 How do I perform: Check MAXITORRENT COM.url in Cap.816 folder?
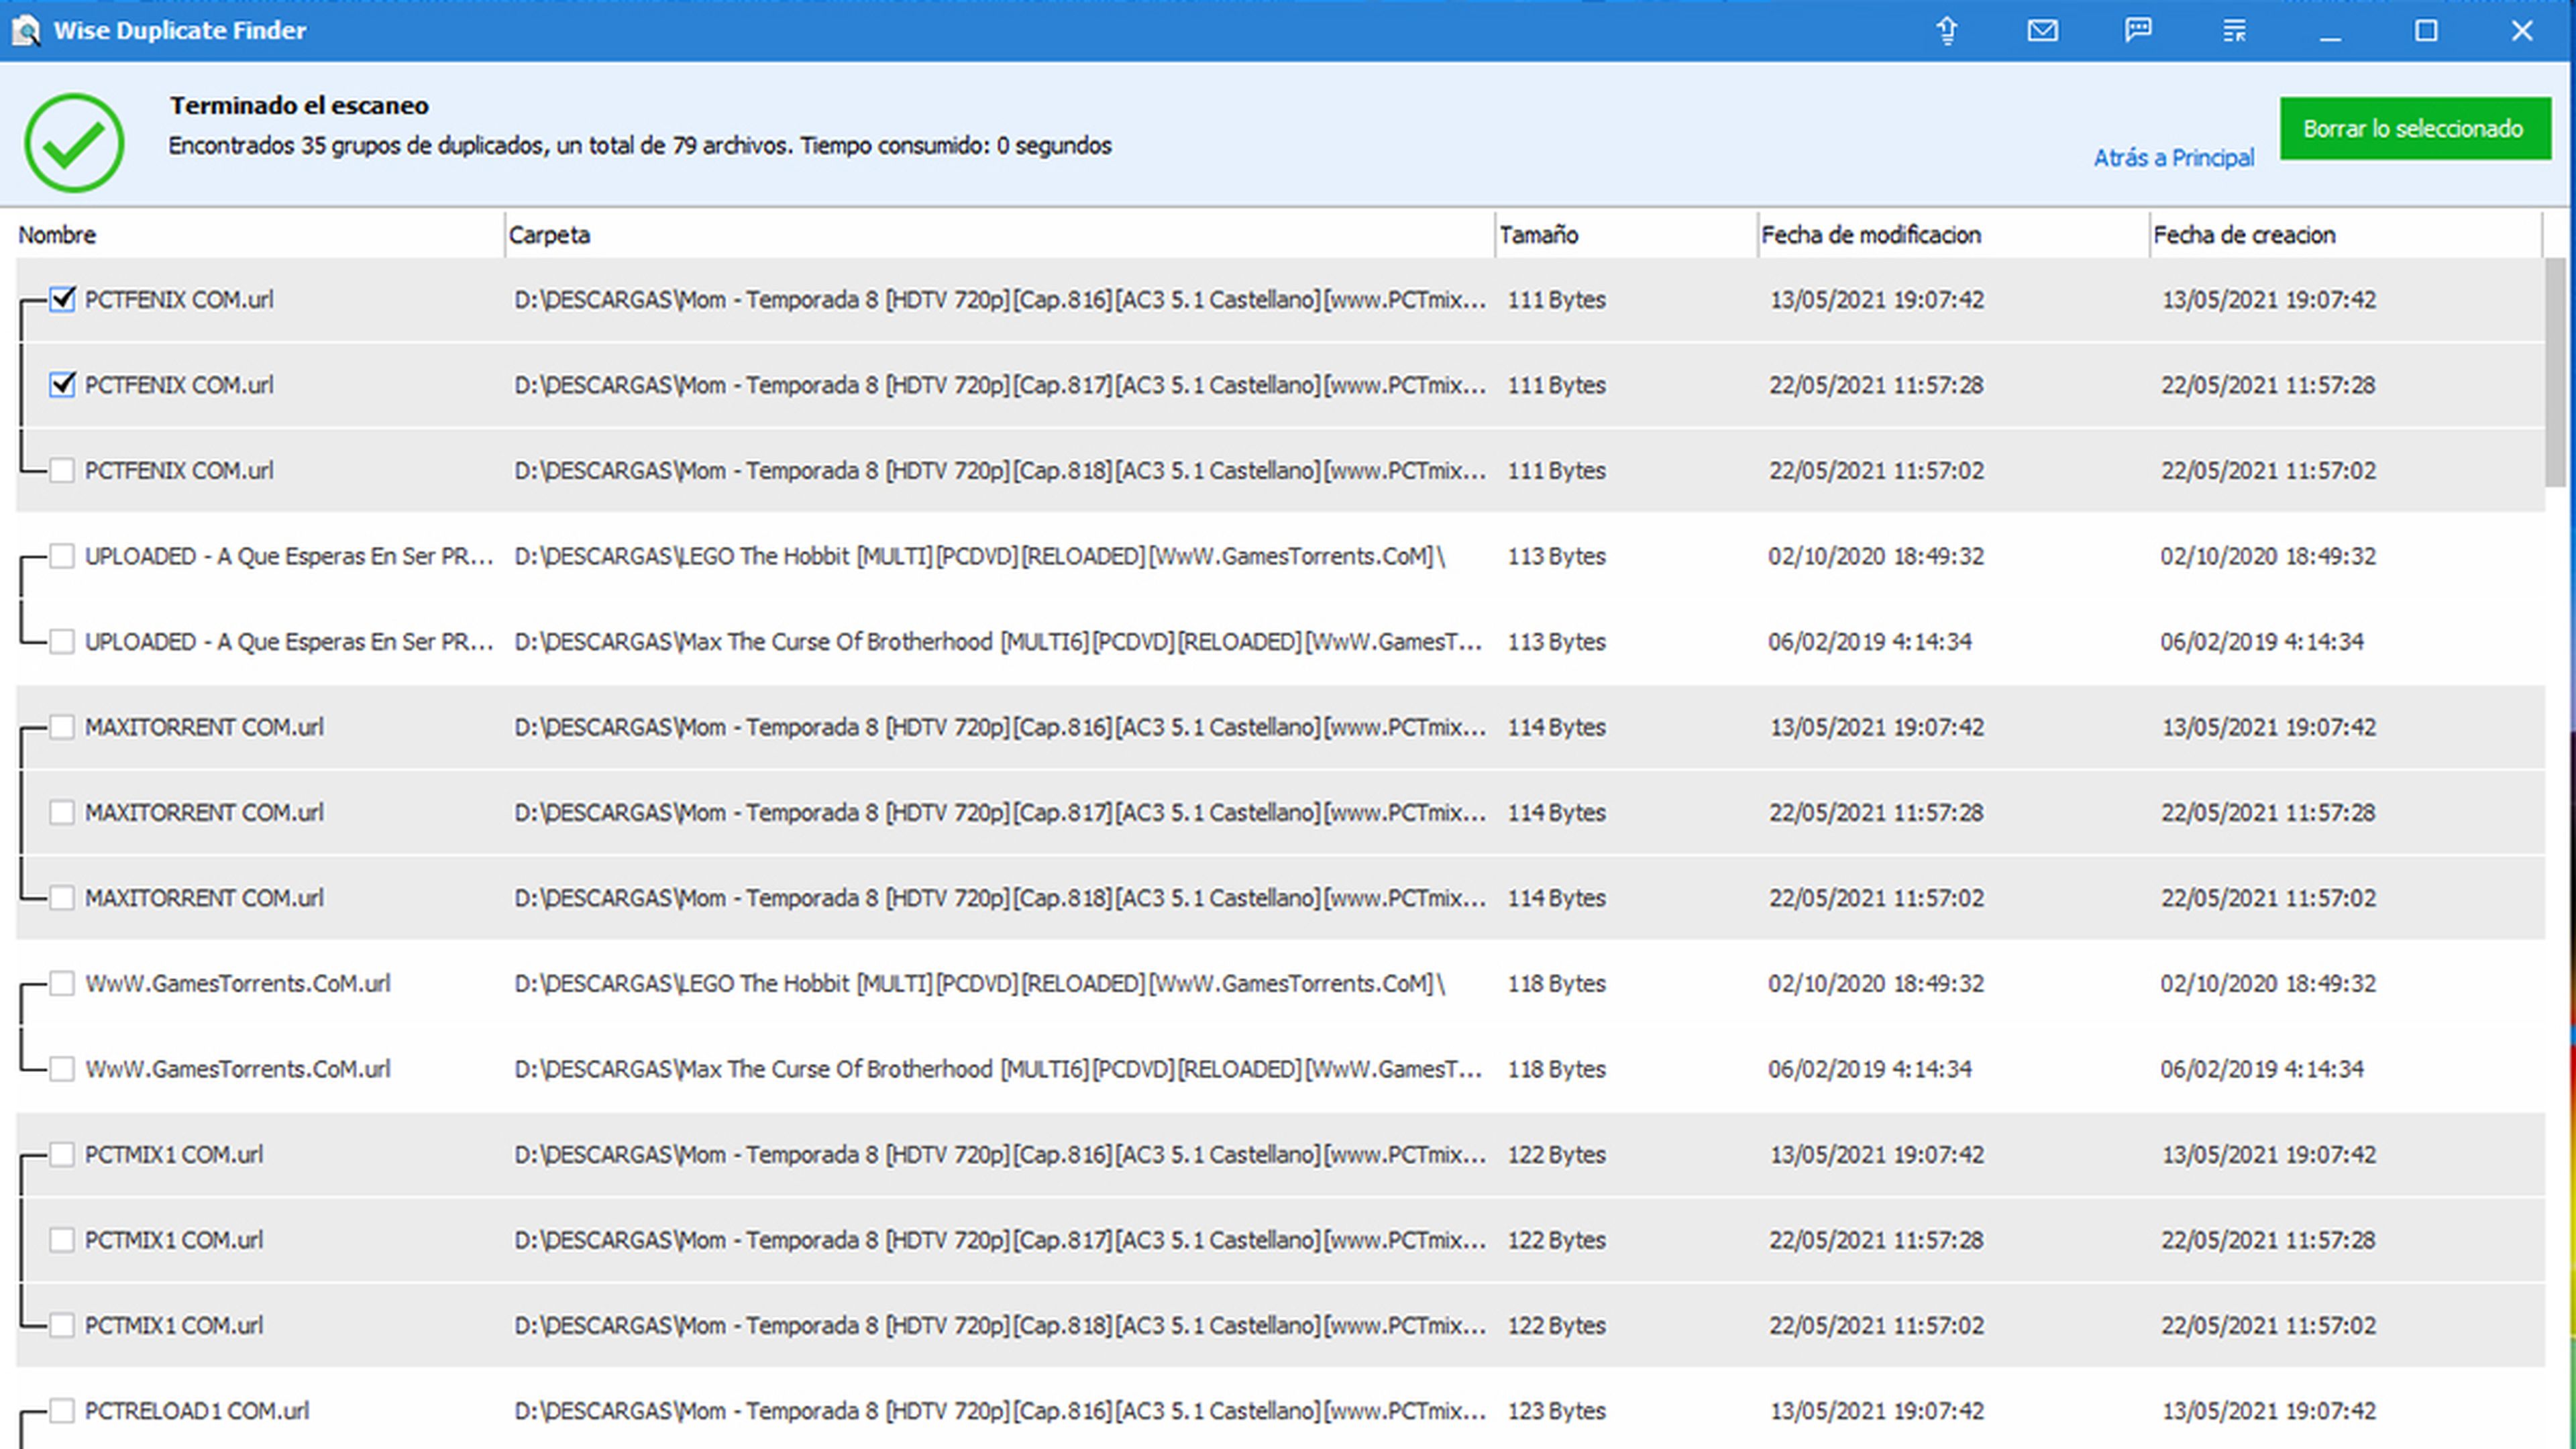pyautogui.click(x=62, y=727)
